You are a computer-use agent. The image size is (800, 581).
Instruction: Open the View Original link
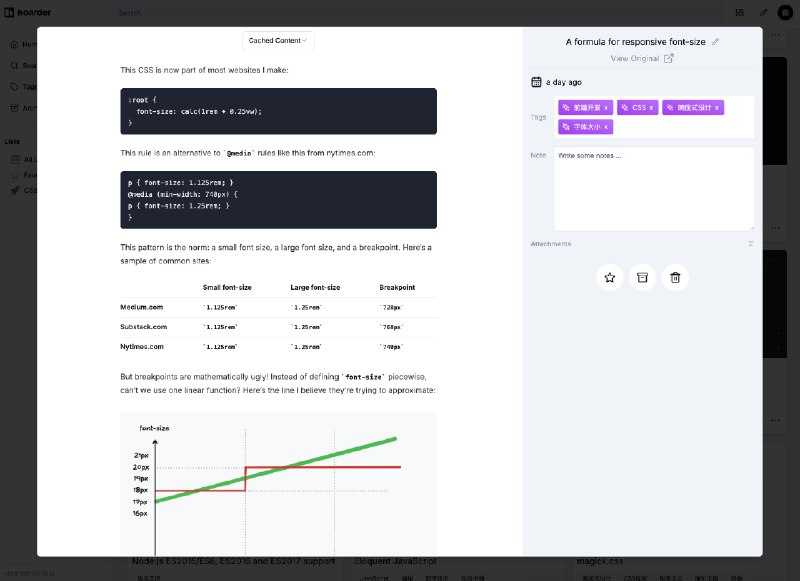click(x=635, y=59)
